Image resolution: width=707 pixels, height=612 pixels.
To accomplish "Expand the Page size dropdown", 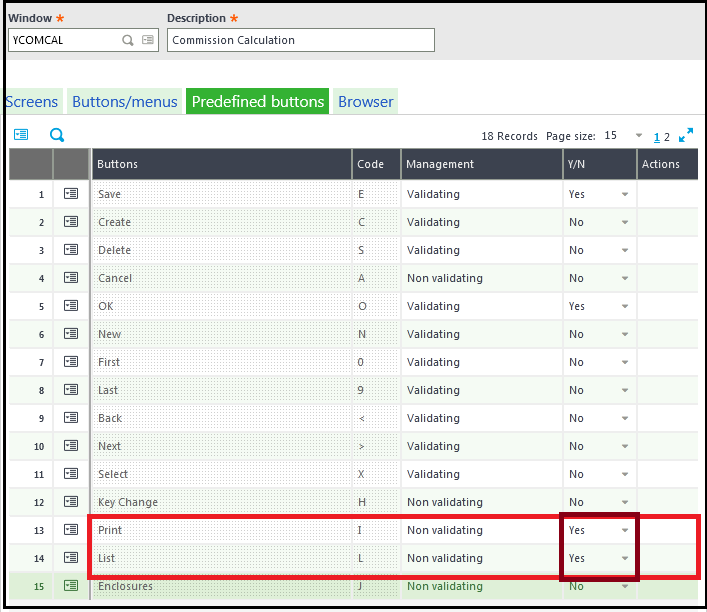I will point(638,135).
